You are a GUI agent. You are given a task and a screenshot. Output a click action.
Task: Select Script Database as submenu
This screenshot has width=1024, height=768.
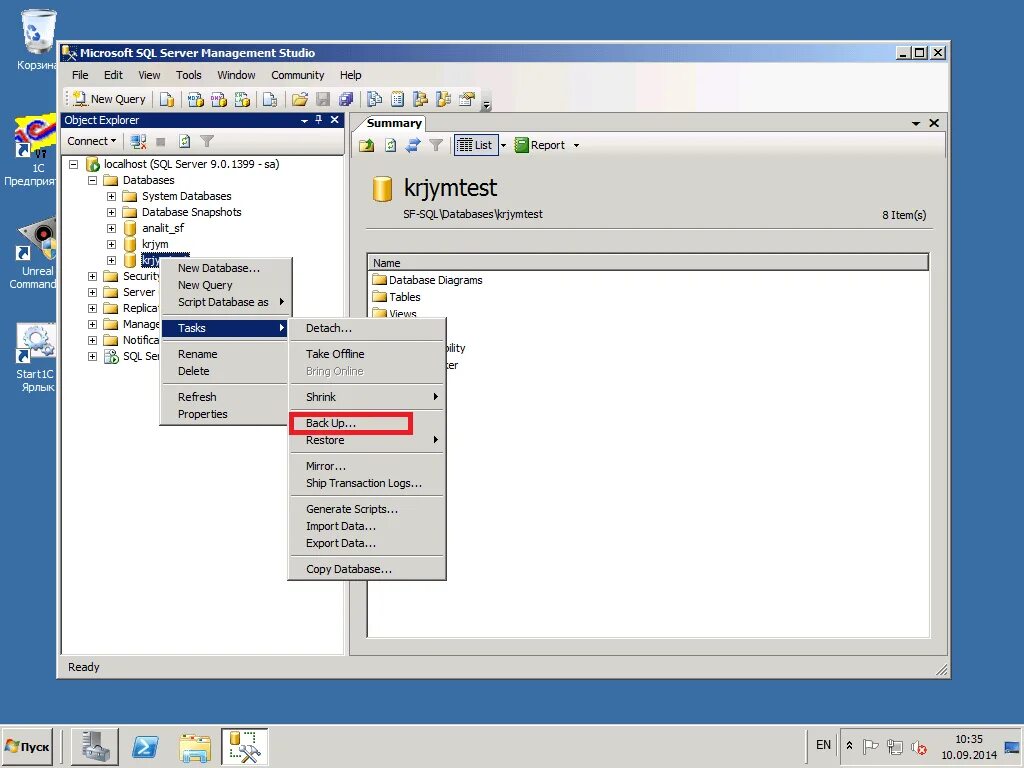point(225,302)
